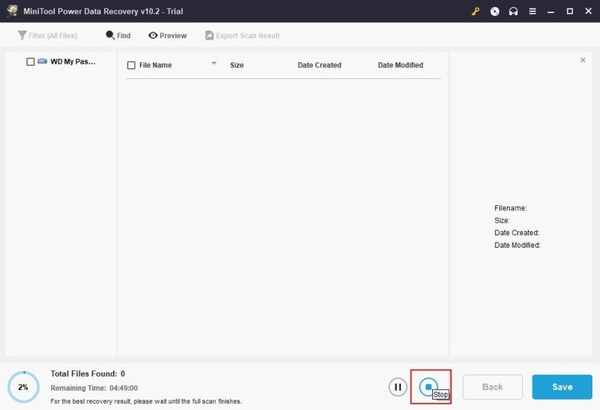Click the MiniTool app logo

[12, 11]
